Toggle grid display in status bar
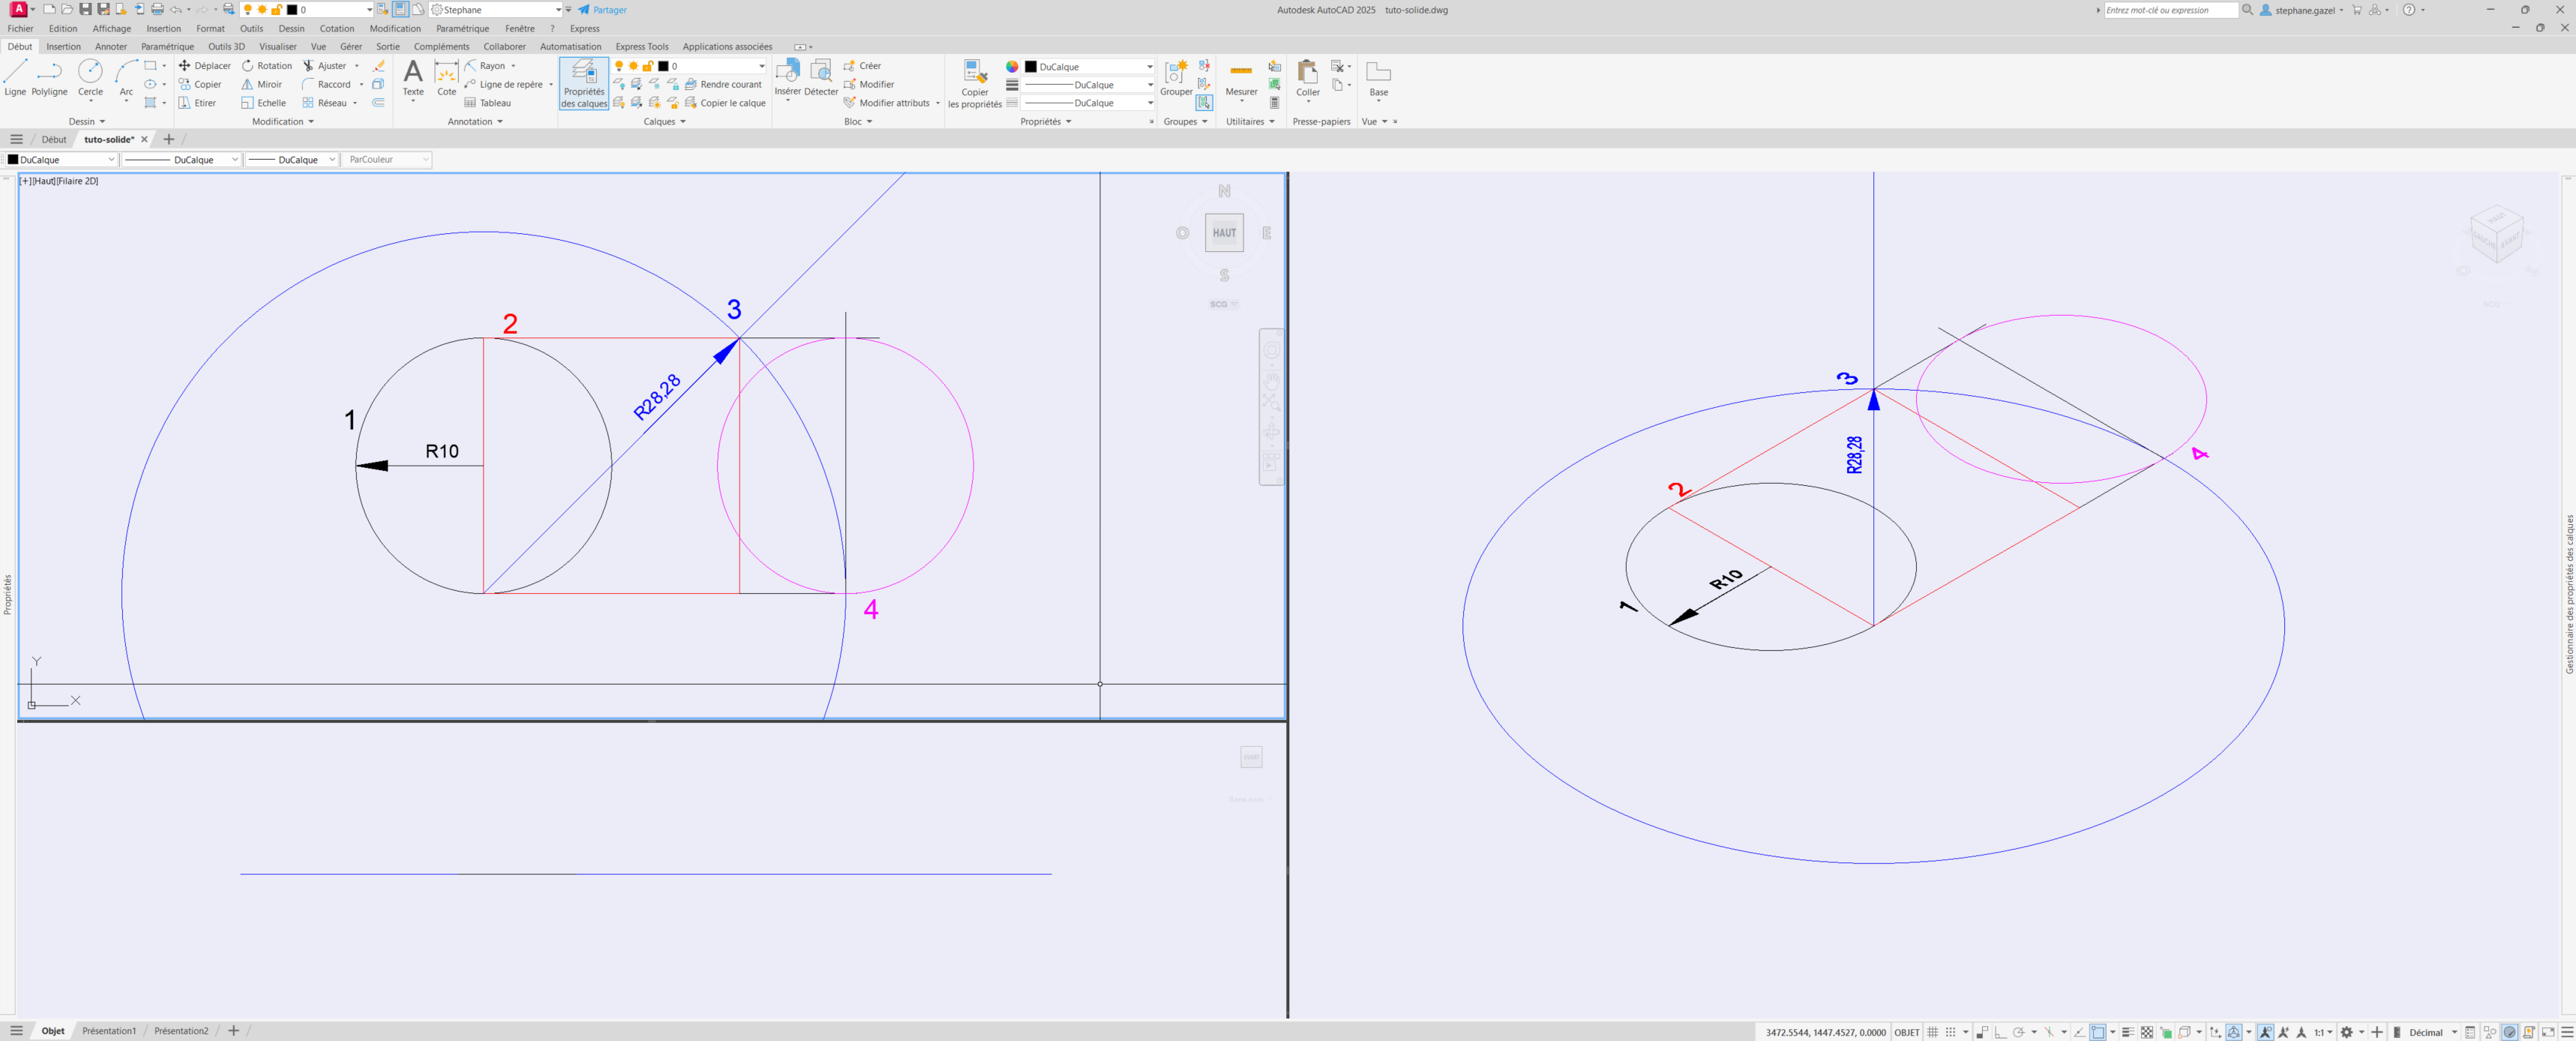The width and height of the screenshot is (2576, 1041). point(1933,1032)
